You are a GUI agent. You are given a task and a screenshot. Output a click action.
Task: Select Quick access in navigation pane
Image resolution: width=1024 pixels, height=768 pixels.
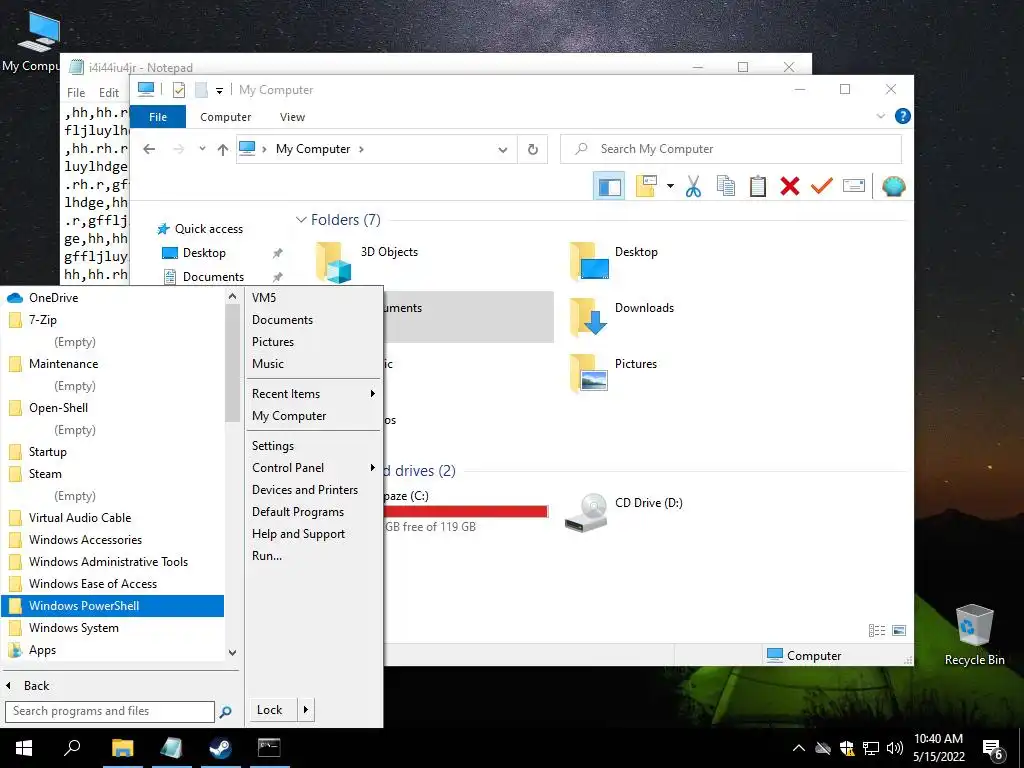click(209, 229)
